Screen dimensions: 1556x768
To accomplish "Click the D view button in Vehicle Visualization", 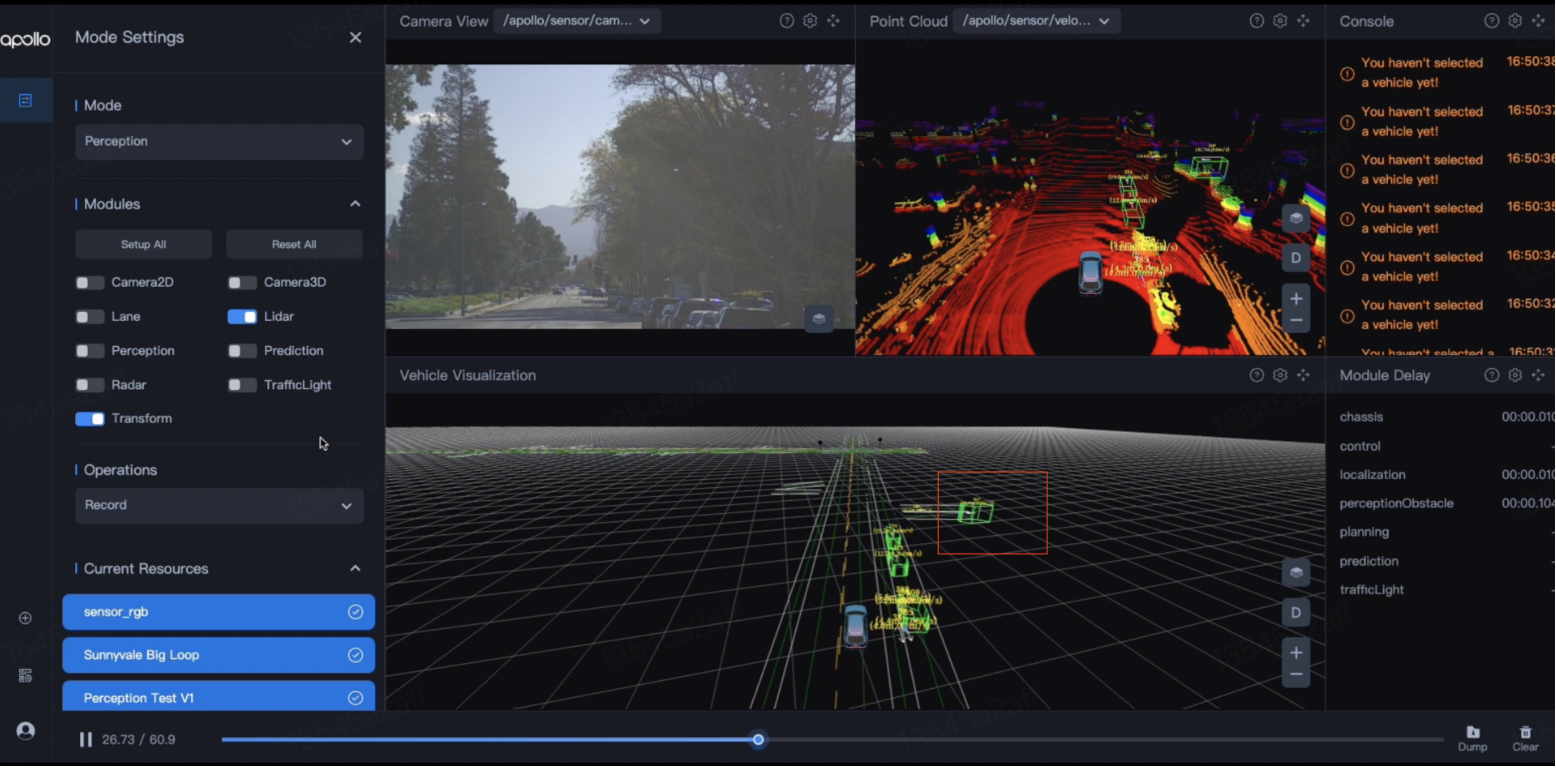I will click(1296, 613).
